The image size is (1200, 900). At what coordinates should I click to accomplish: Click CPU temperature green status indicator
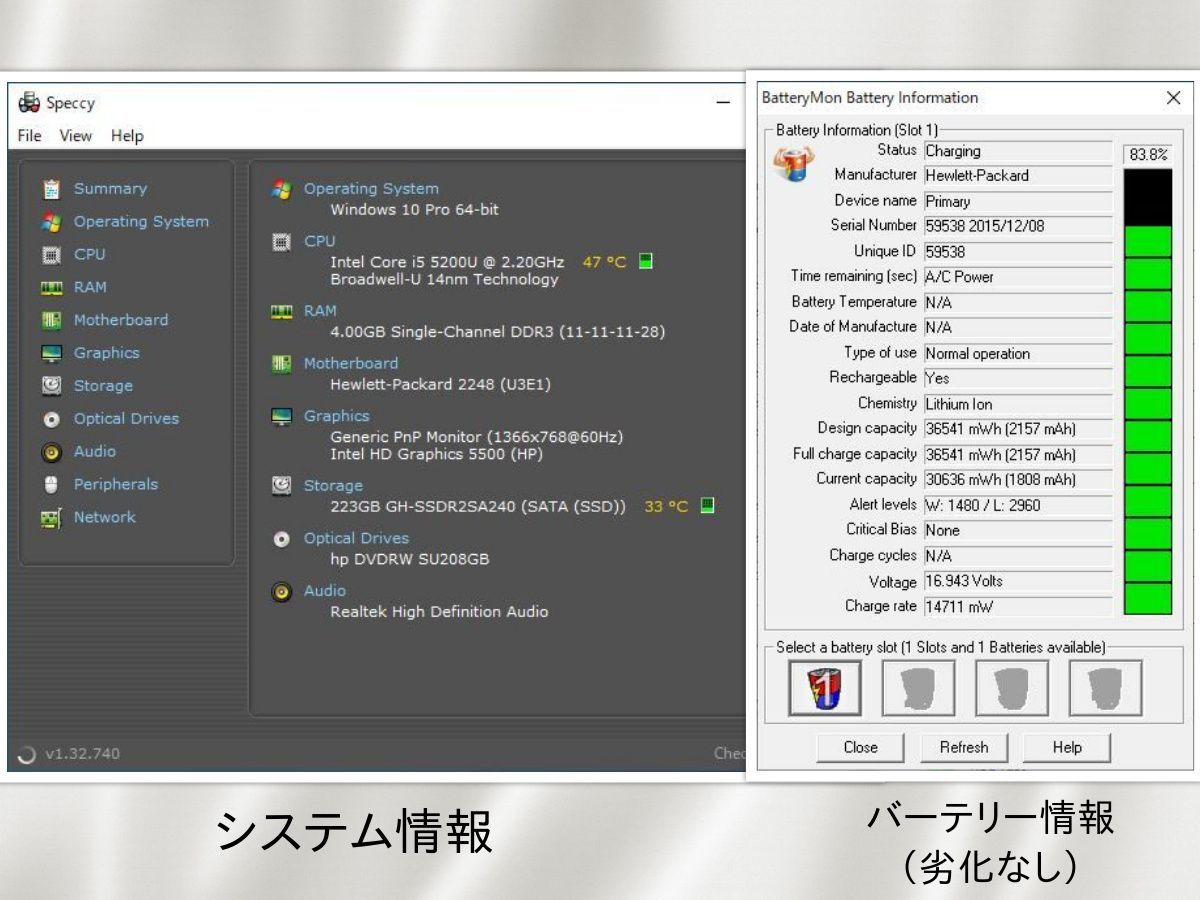point(646,262)
